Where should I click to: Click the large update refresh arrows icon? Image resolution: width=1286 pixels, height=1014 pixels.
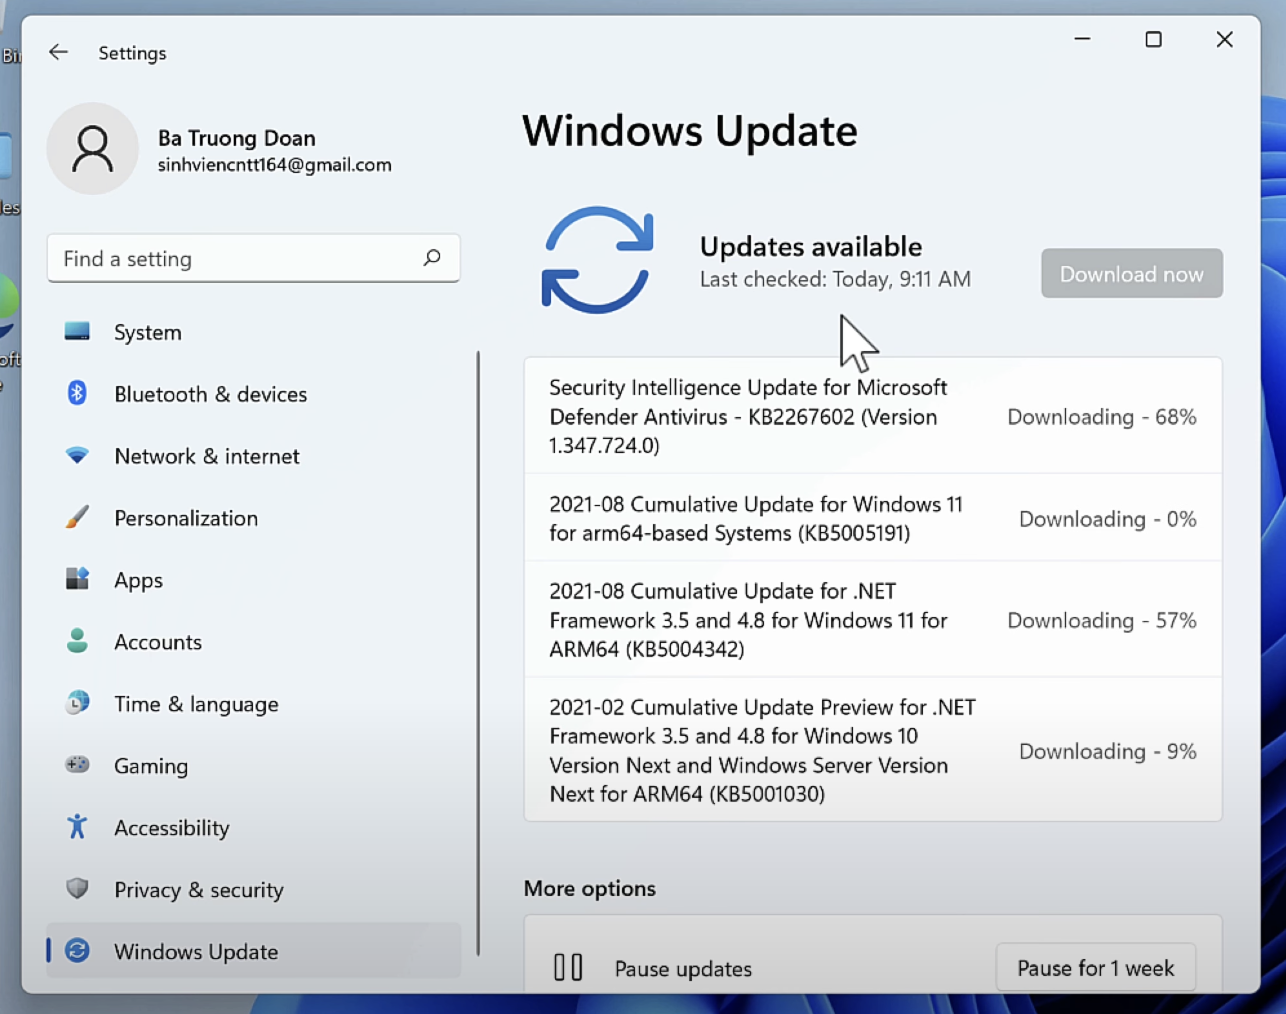click(x=598, y=260)
